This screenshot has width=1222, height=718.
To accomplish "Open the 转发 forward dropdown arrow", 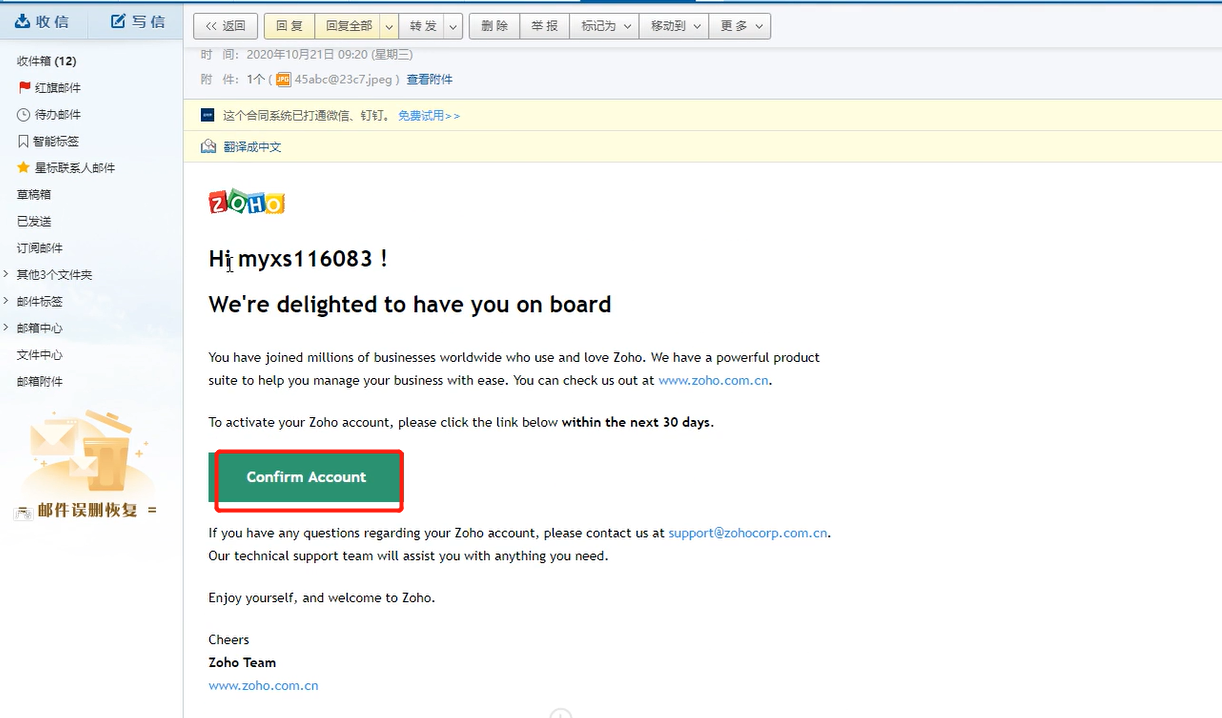I will pos(453,27).
